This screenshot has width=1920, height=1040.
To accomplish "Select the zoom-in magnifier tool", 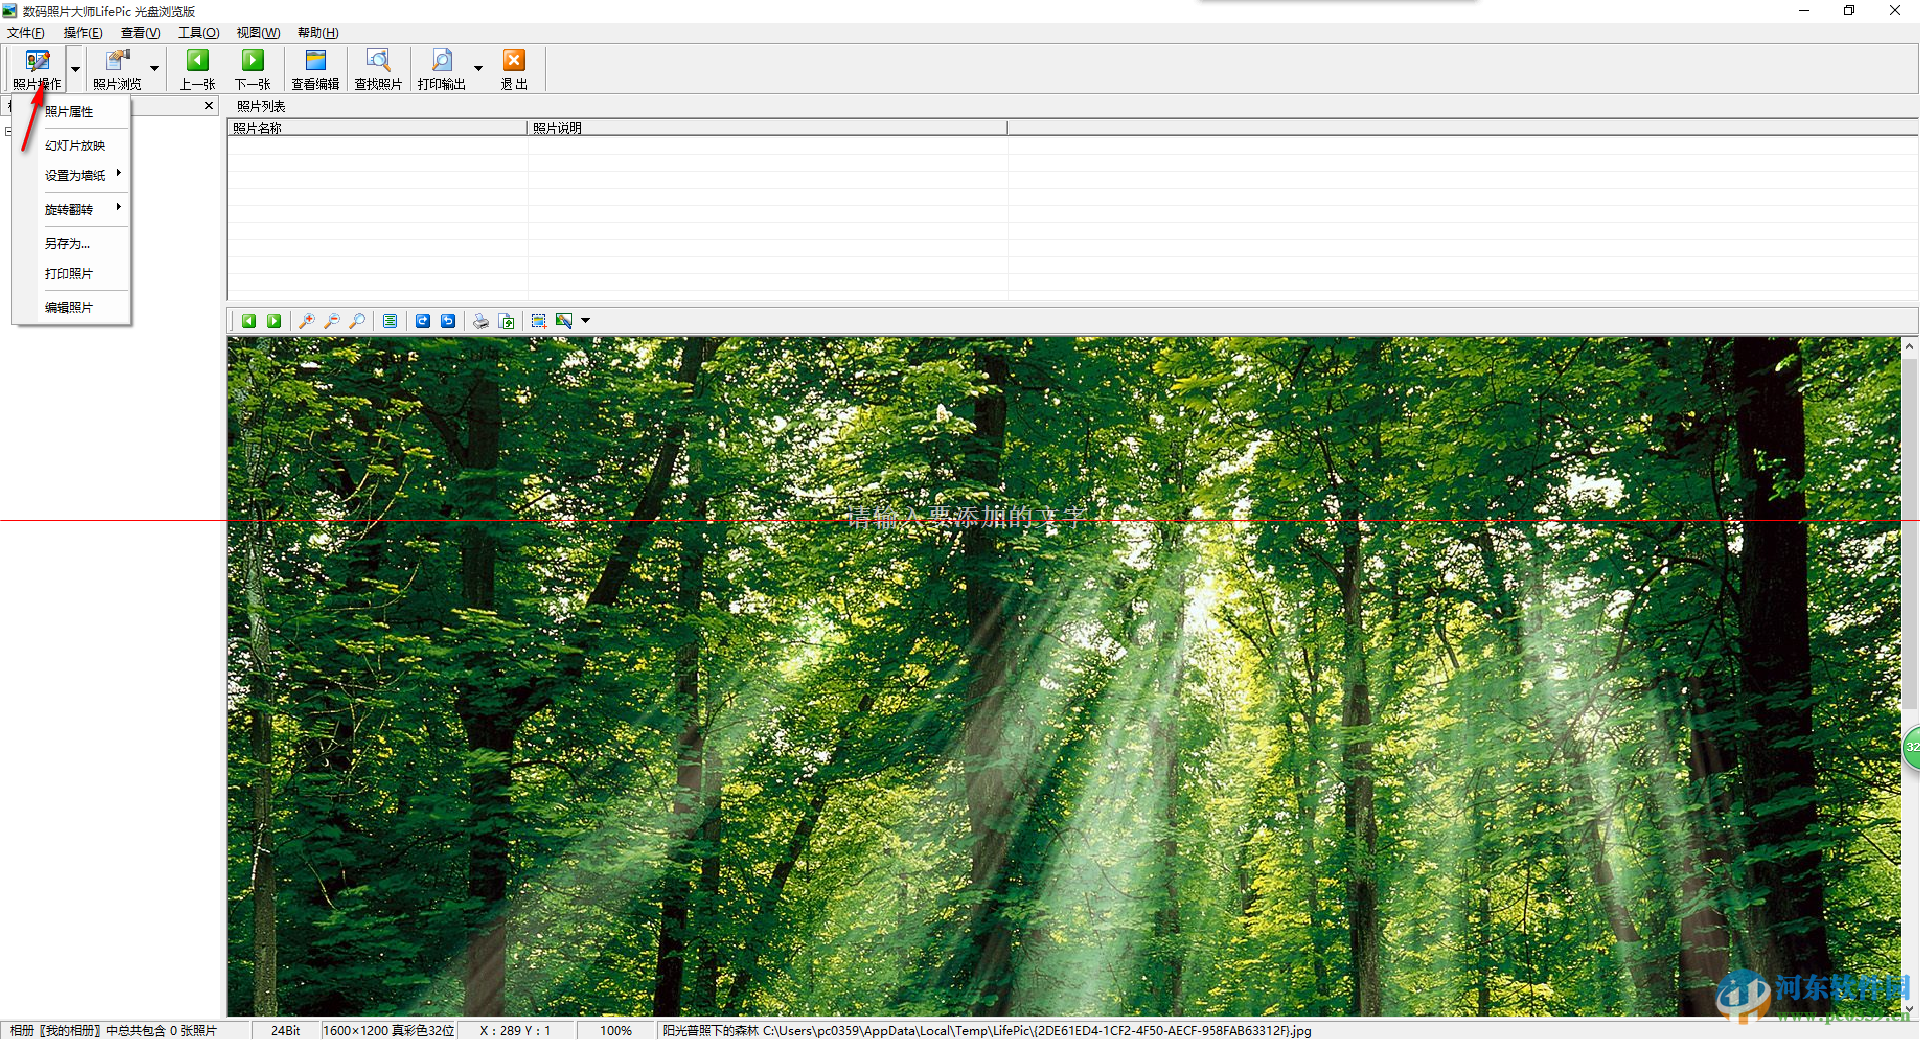I will pos(307,321).
